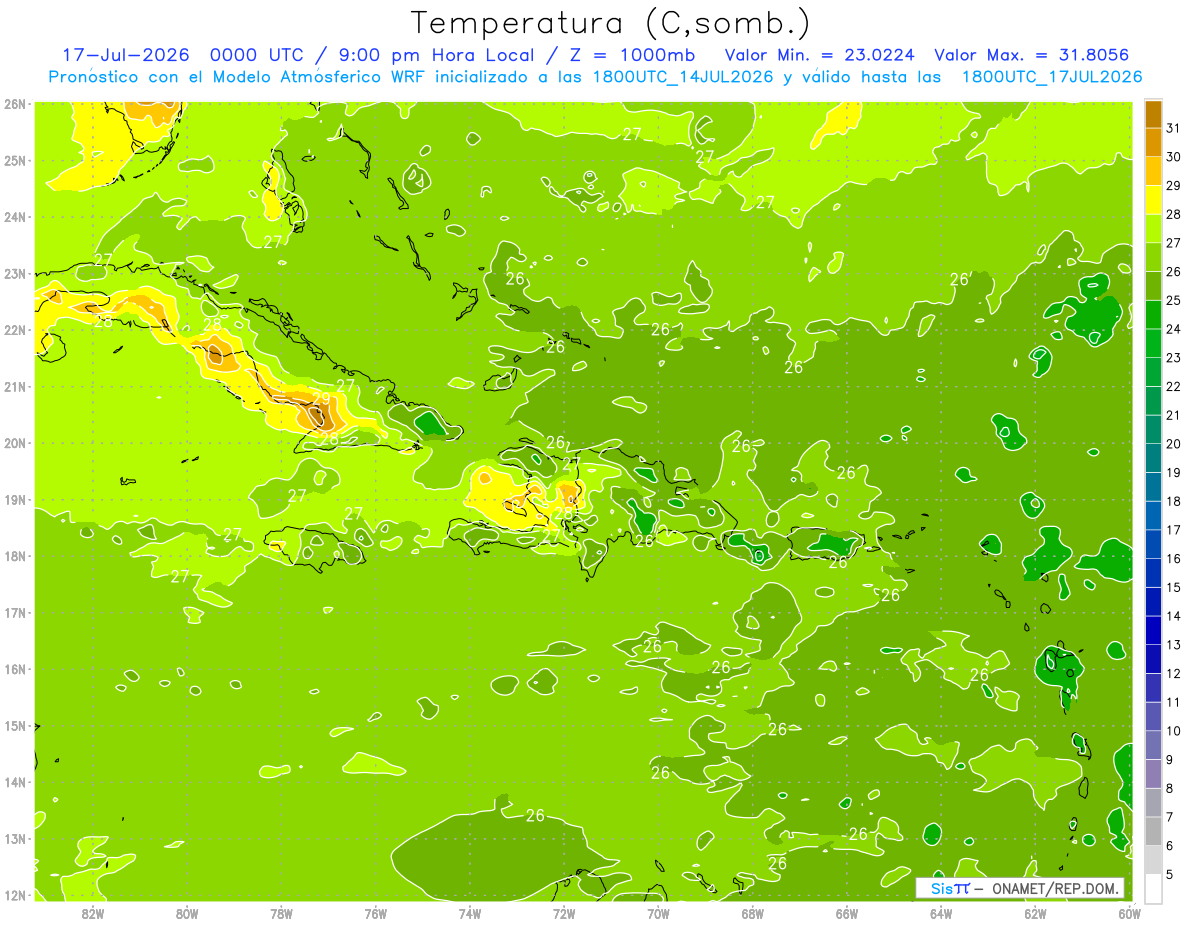Click the "25" value on color scale

[x=1174, y=300]
